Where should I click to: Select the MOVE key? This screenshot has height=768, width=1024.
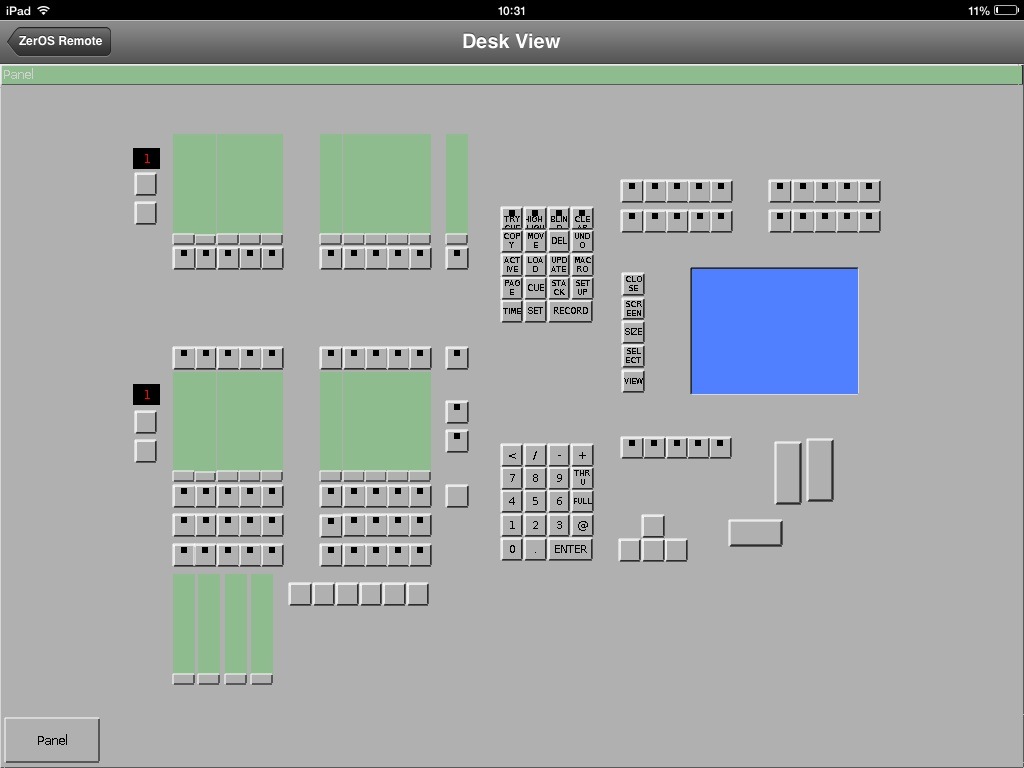[536, 240]
